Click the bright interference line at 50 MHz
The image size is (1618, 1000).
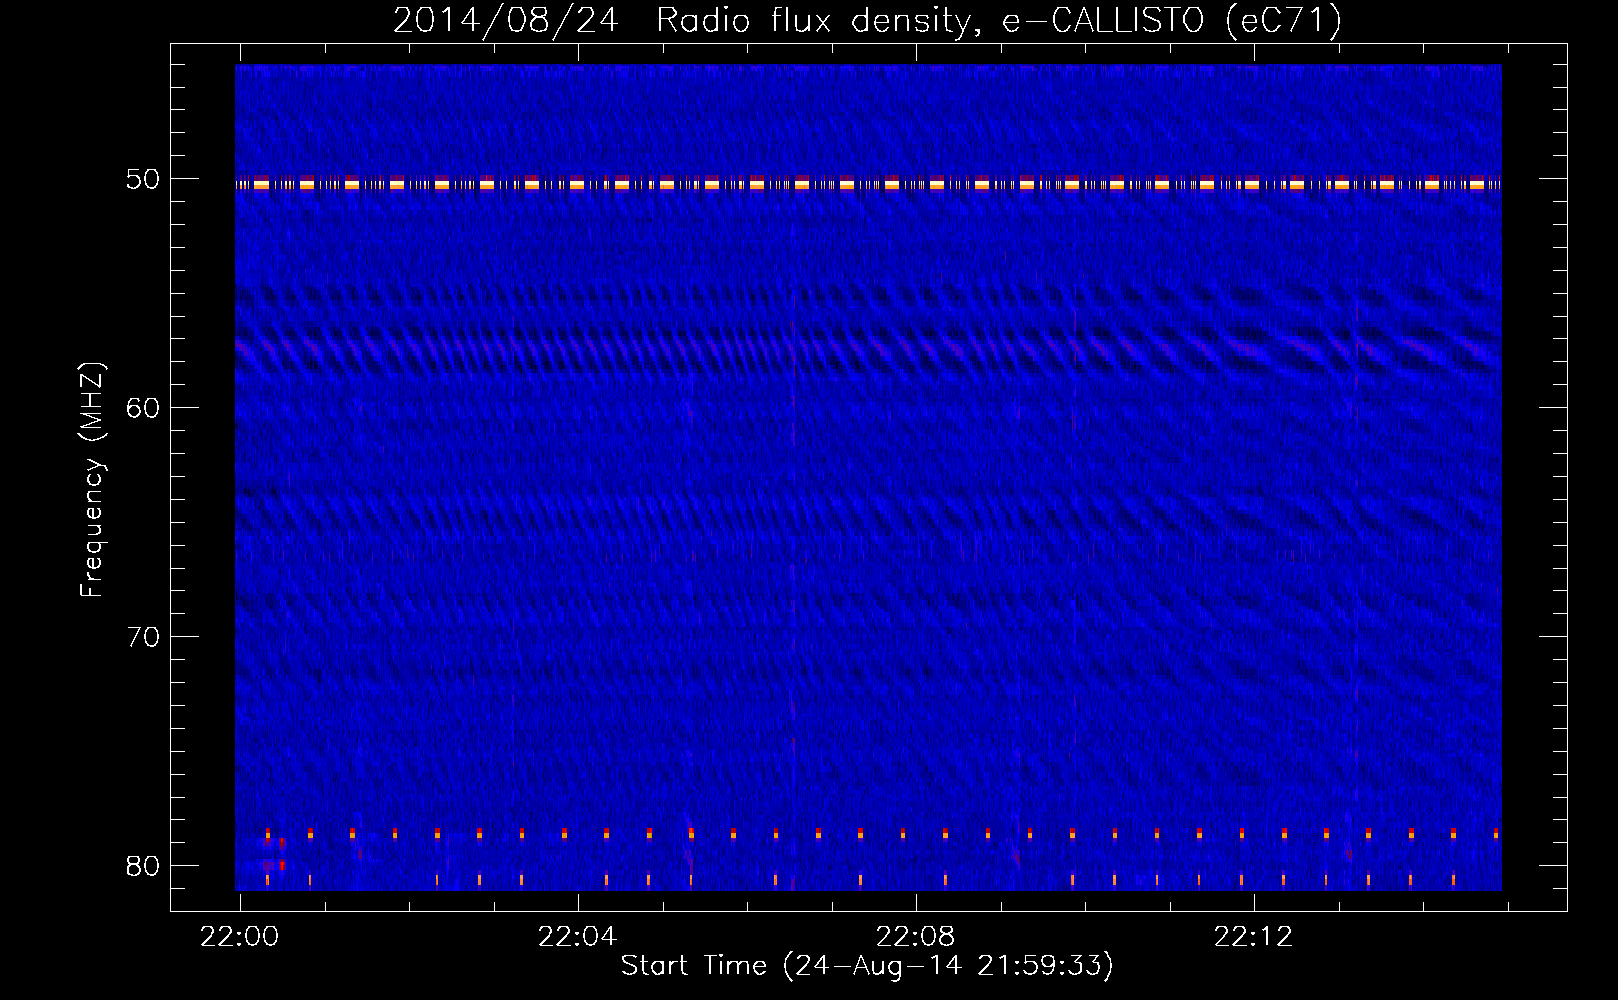click(868, 183)
